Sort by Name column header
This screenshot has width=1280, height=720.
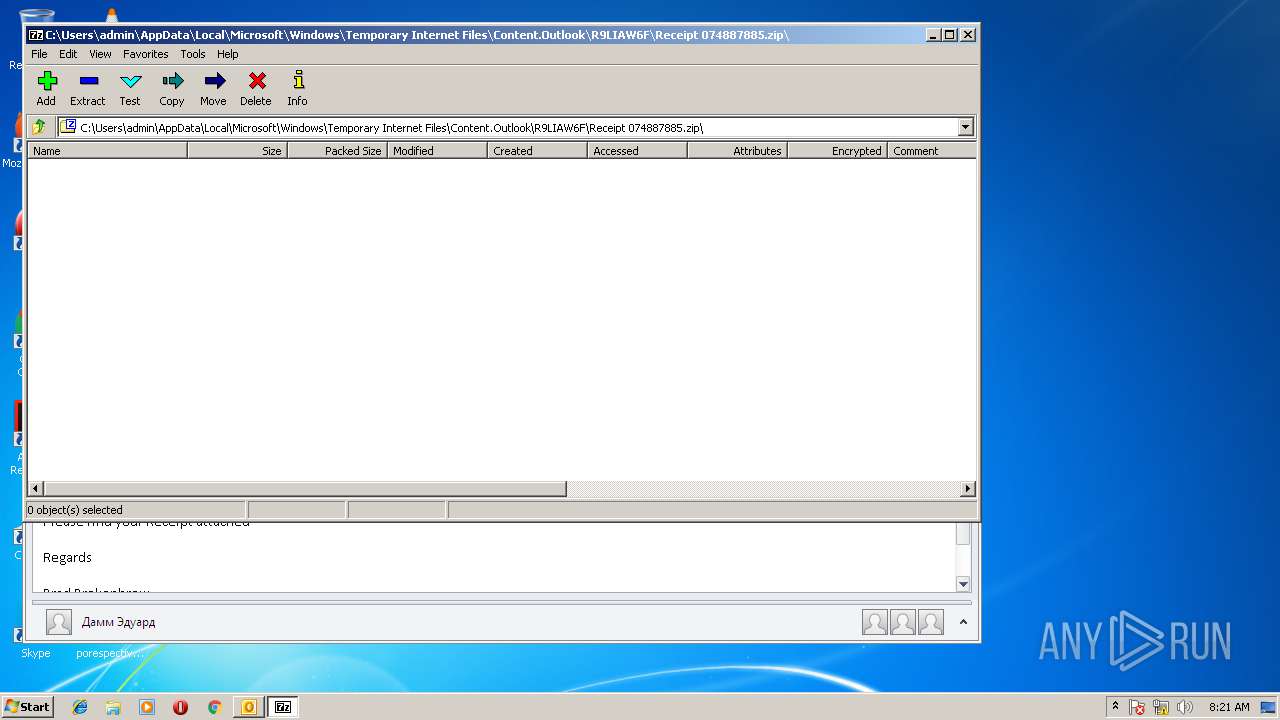[107, 151]
